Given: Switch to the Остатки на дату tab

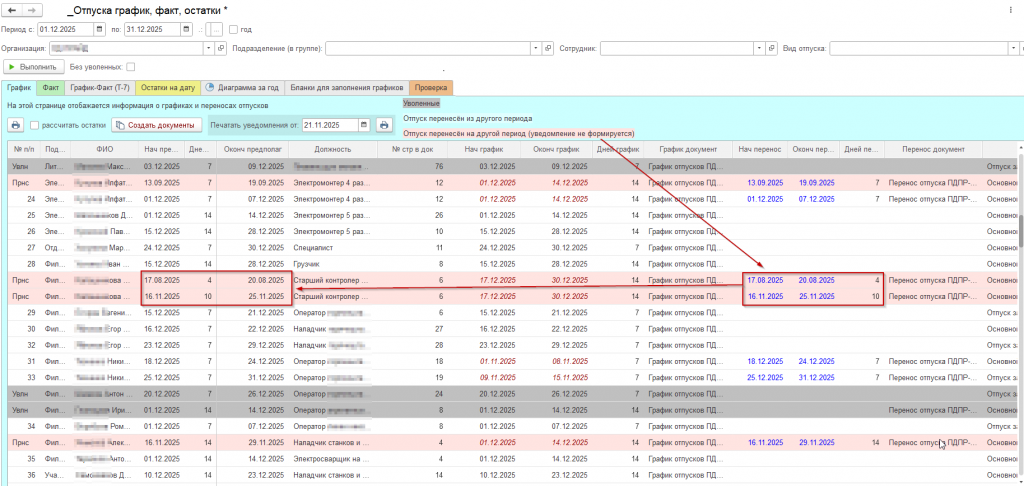Looking at the screenshot, I should [168, 87].
